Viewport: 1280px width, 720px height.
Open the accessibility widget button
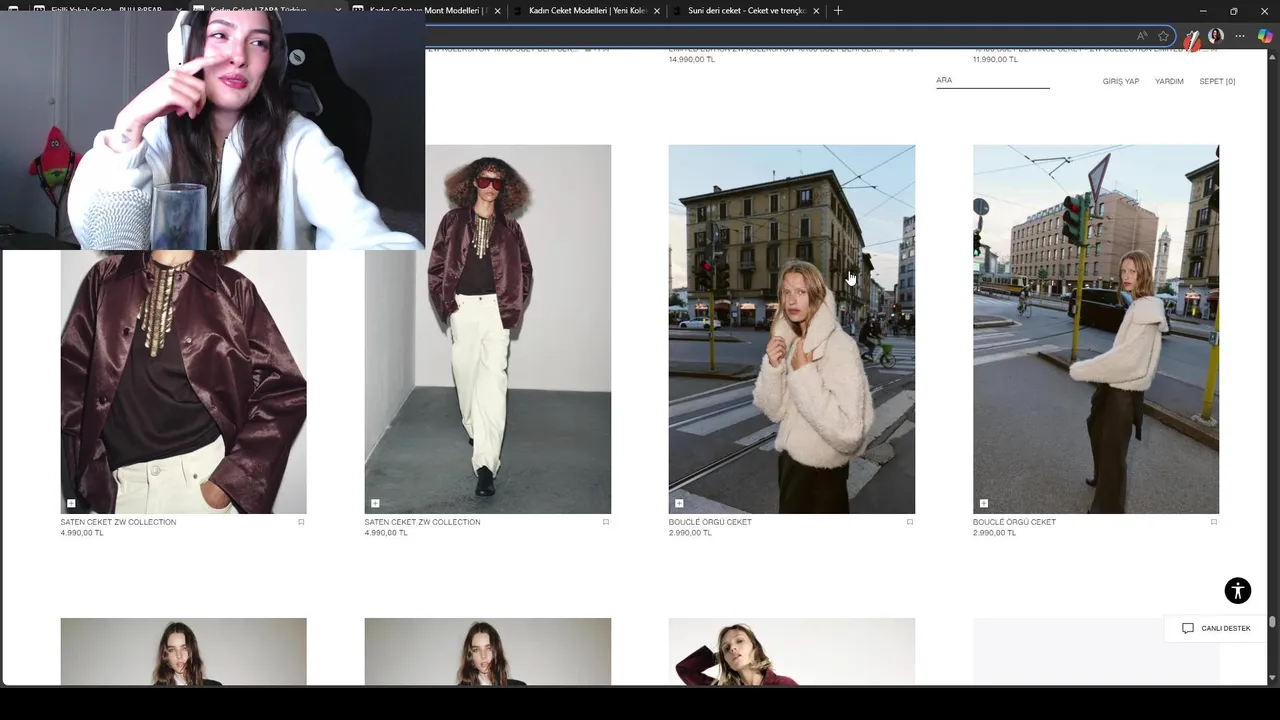point(1238,590)
